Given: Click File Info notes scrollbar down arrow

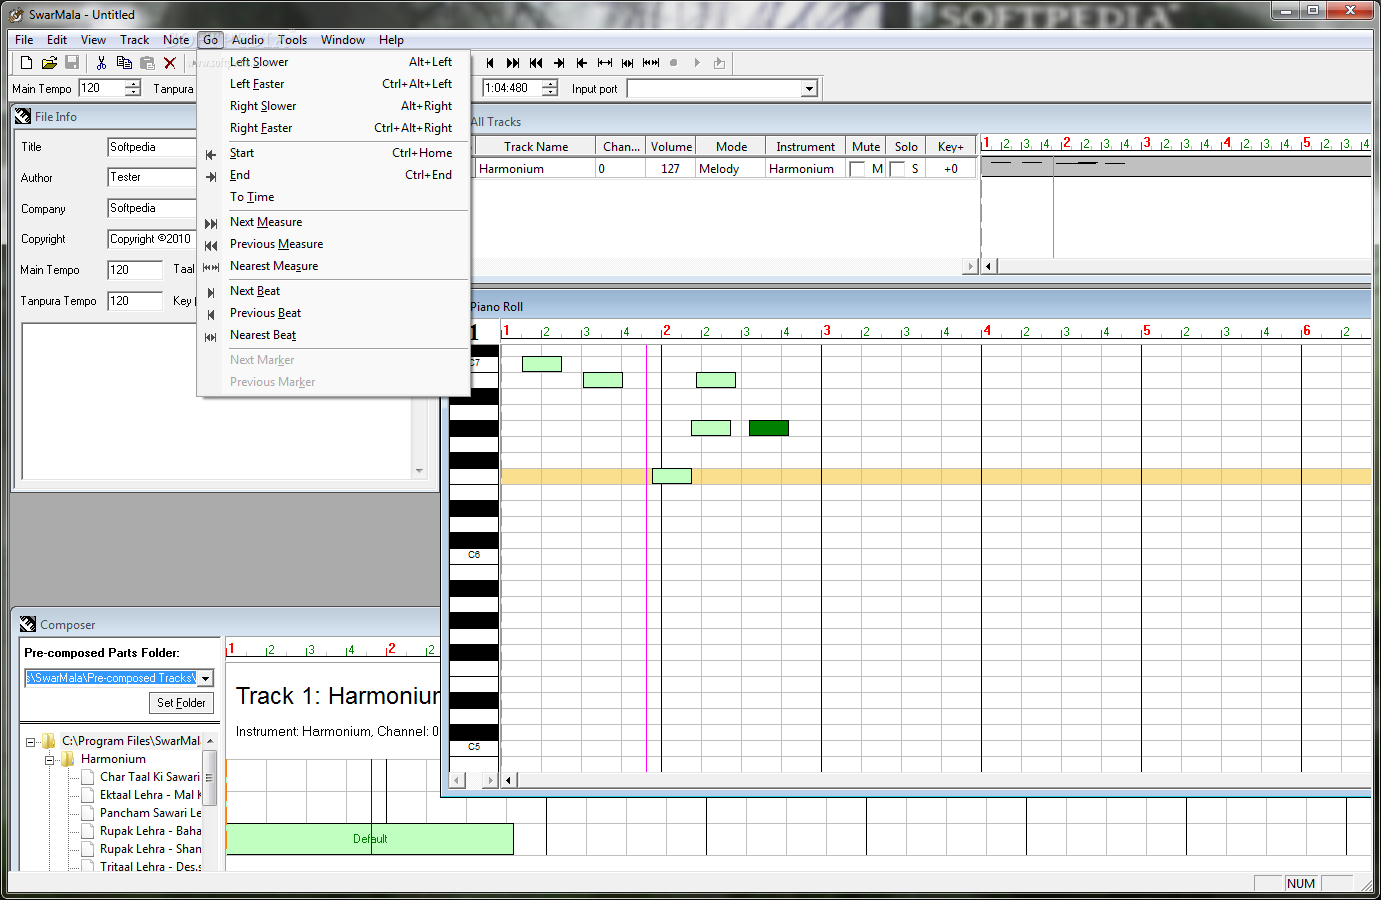Looking at the screenshot, I should coord(419,470).
